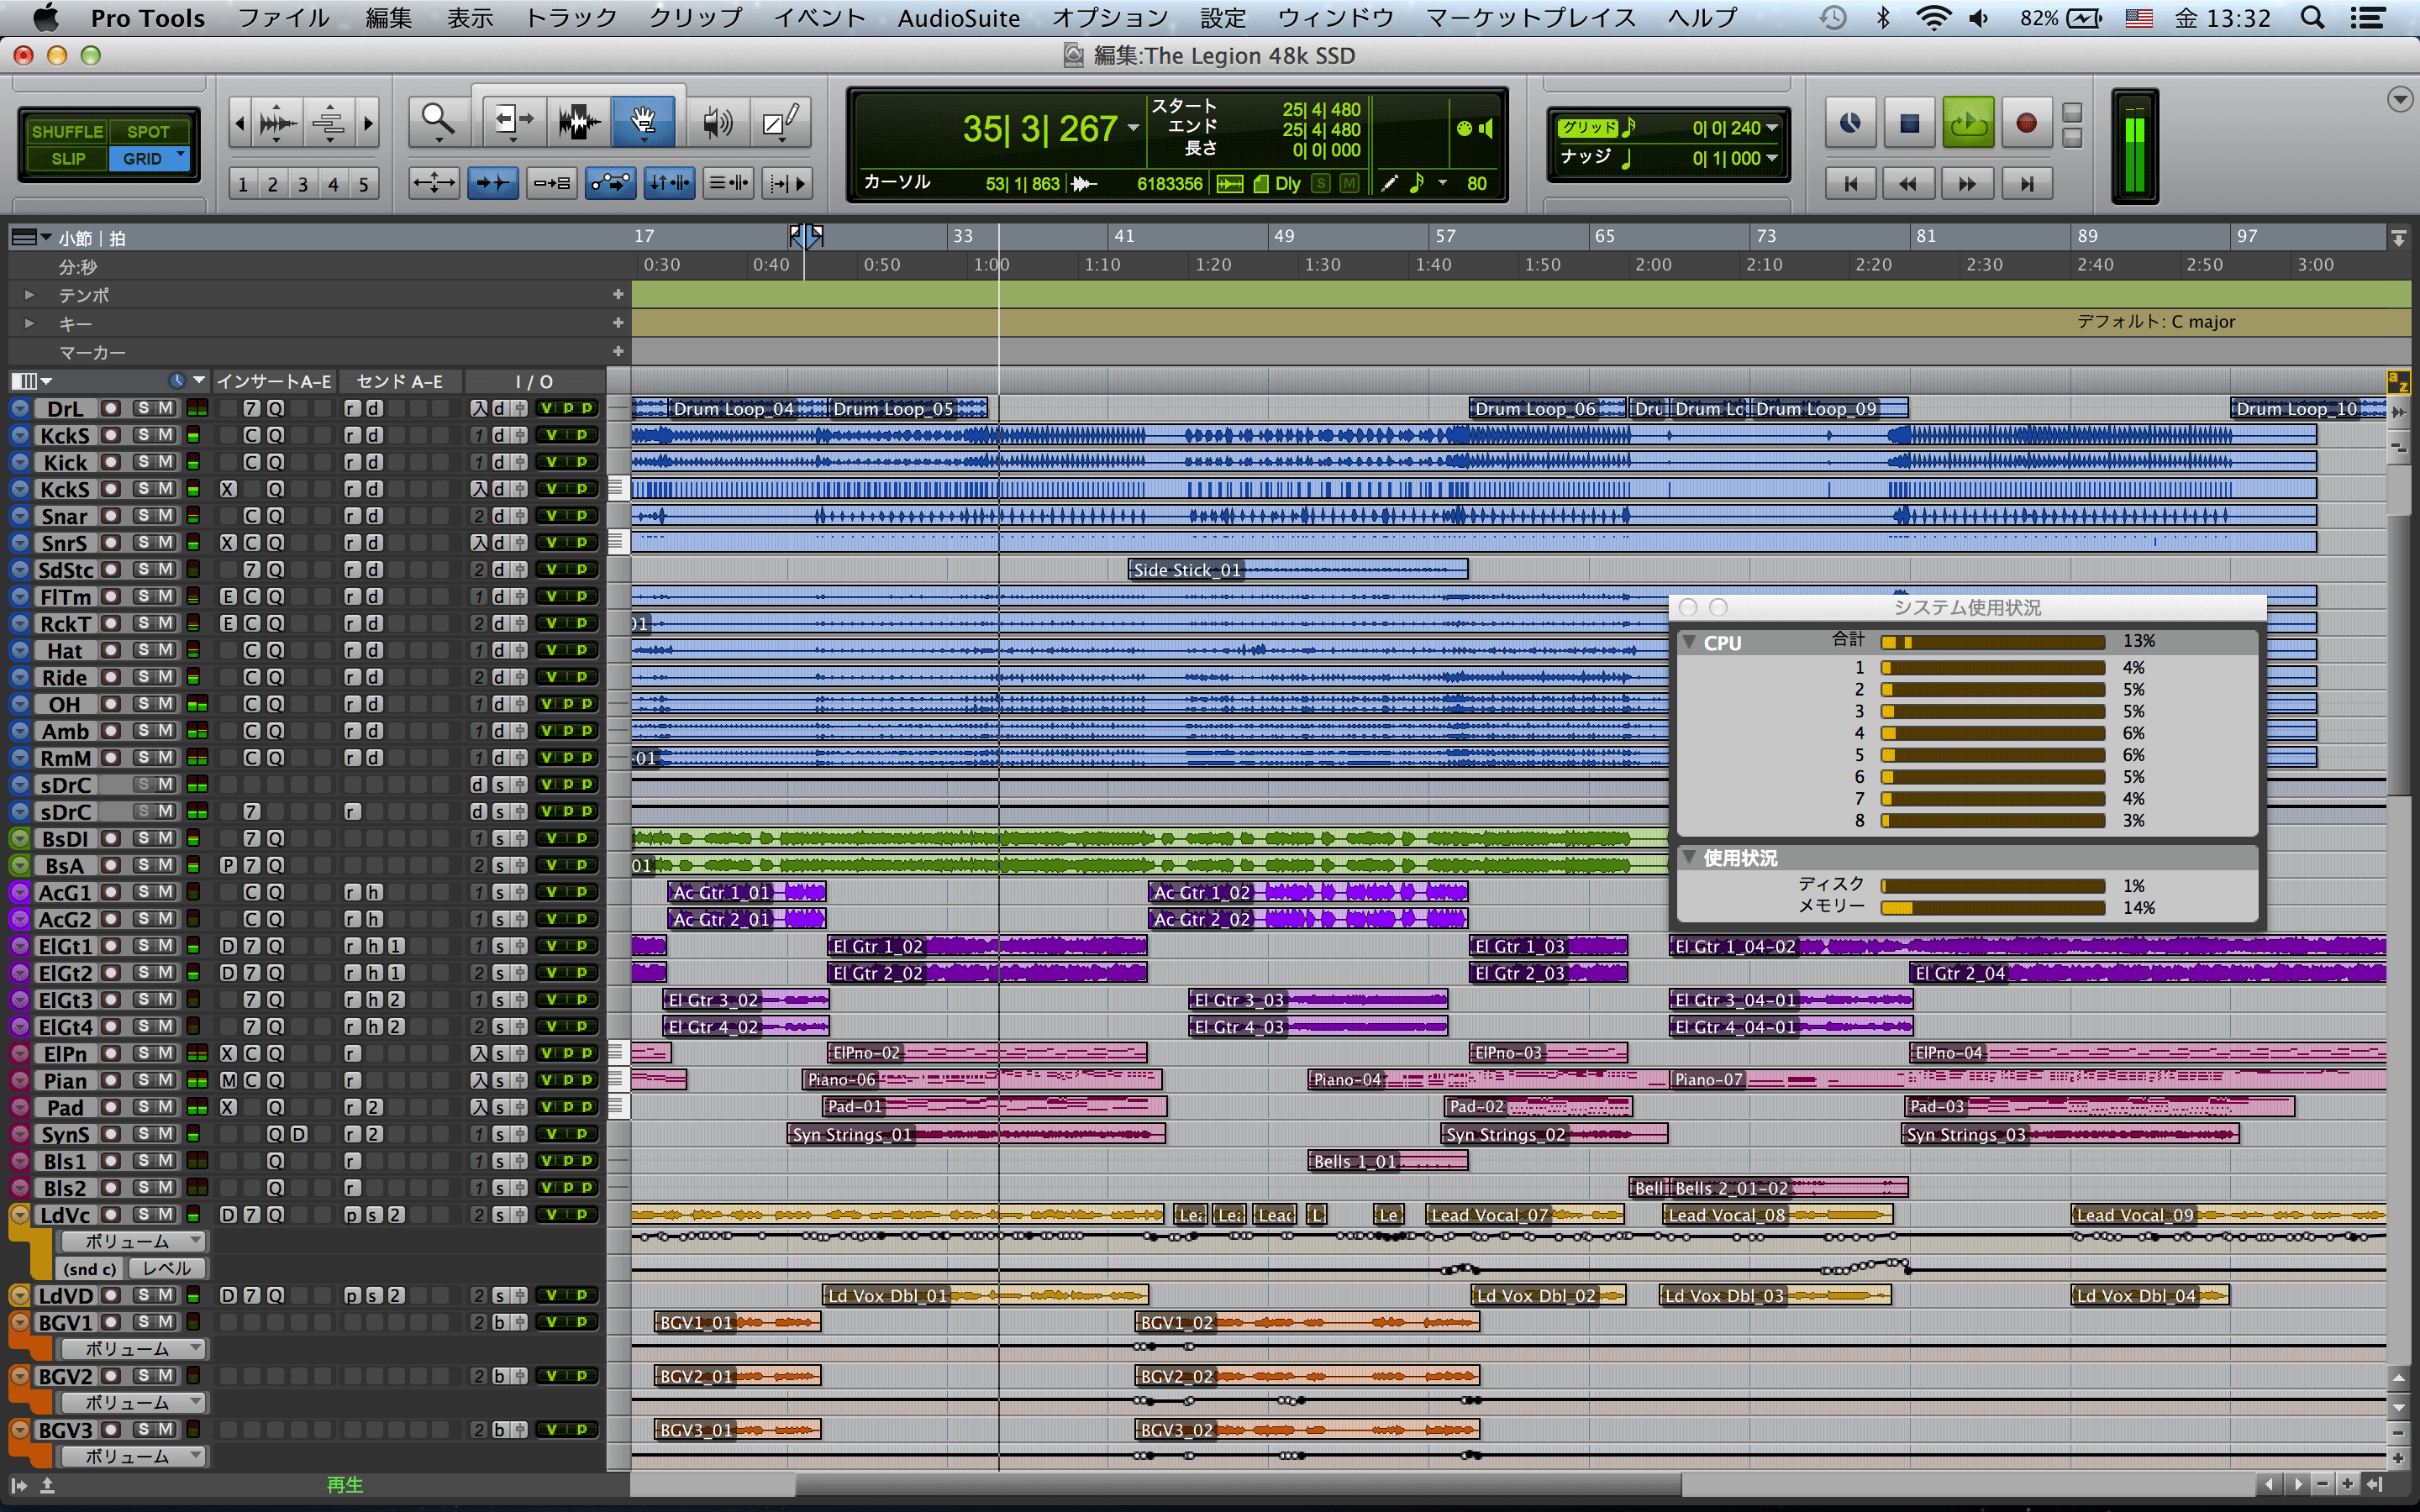This screenshot has height=1512, width=2420.
Task: Open the main counter format dropdown
Action: point(1133,128)
